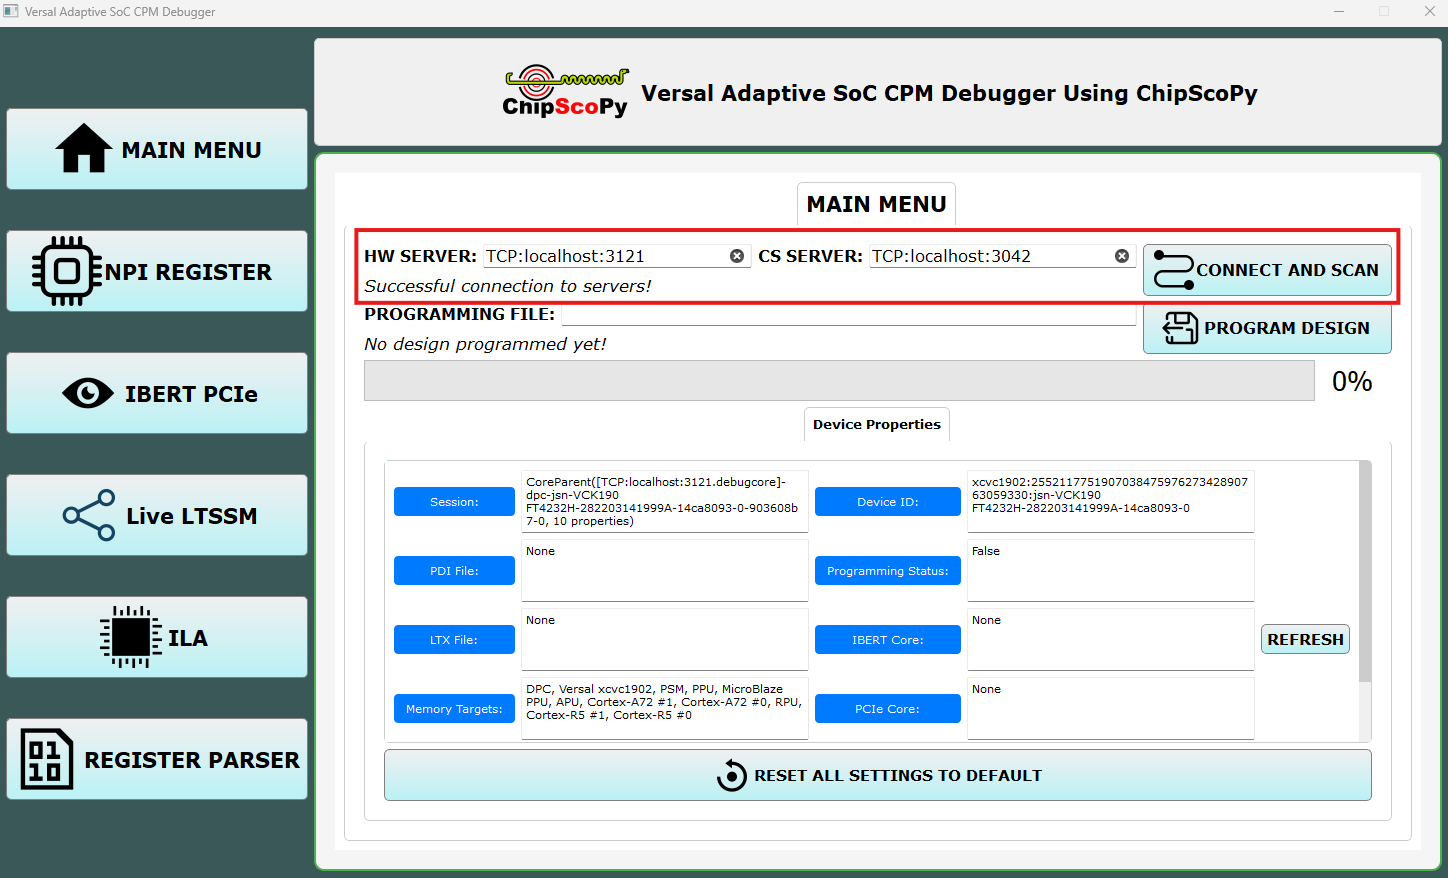This screenshot has height=878, width=1448.
Task: Click the processor icon beside ILA
Action: tap(131, 637)
